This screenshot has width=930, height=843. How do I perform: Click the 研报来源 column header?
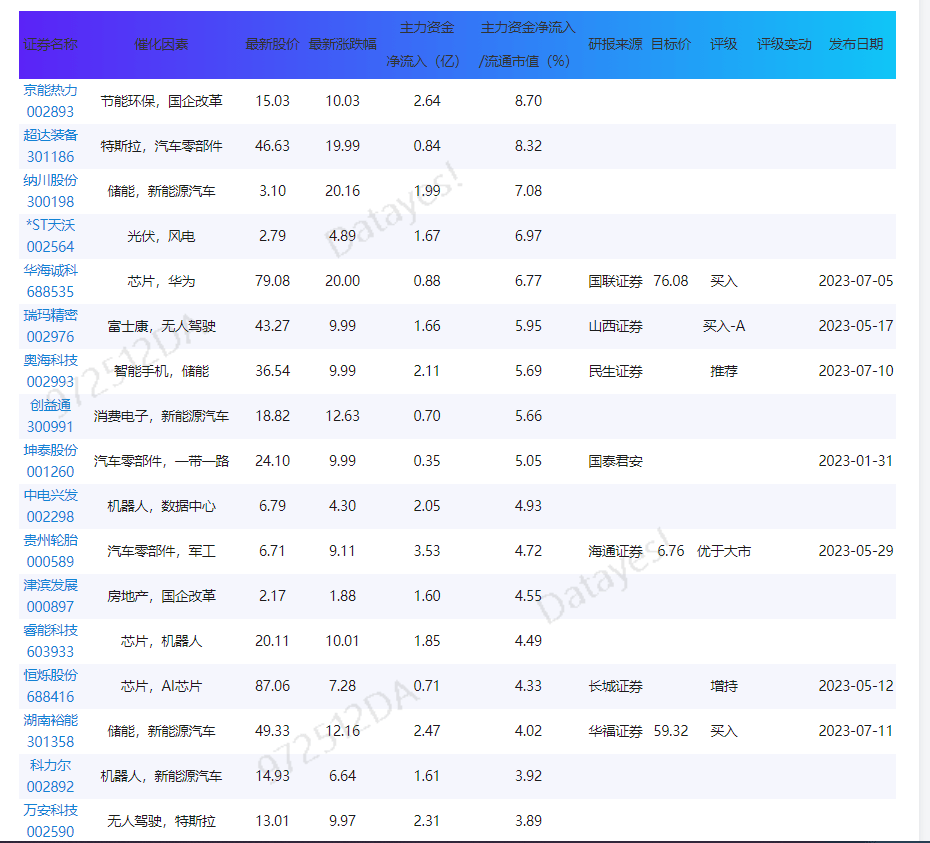(x=615, y=44)
